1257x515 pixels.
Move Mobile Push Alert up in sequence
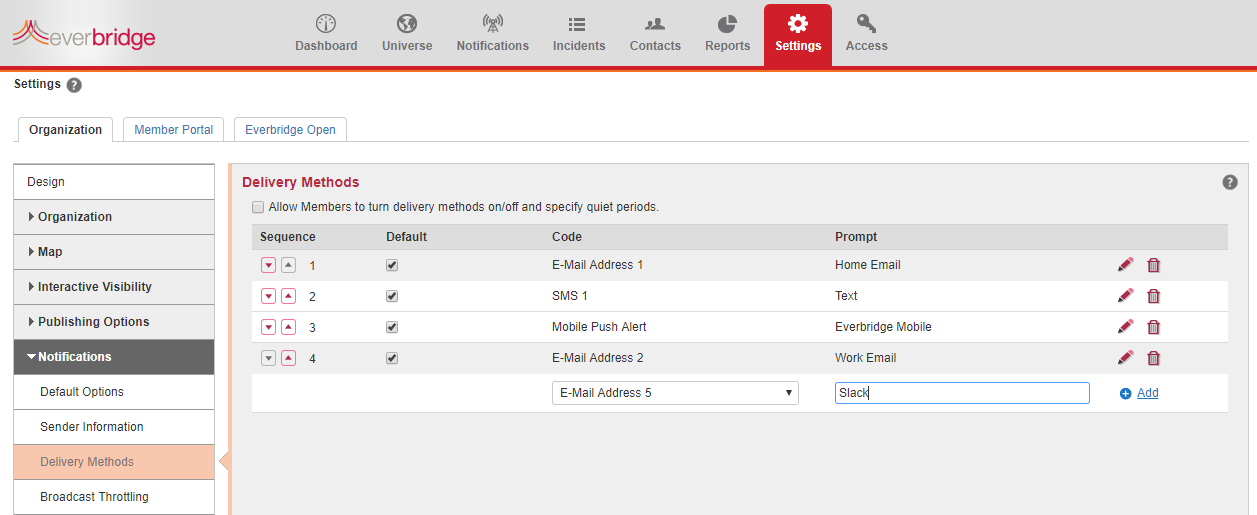[288, 328]
